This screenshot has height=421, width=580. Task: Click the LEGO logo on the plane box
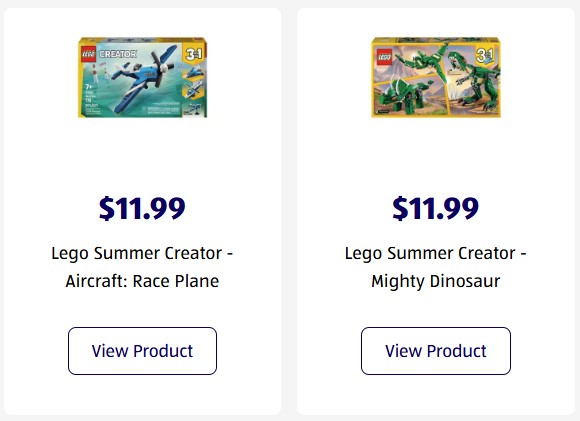tap(89, 54)
